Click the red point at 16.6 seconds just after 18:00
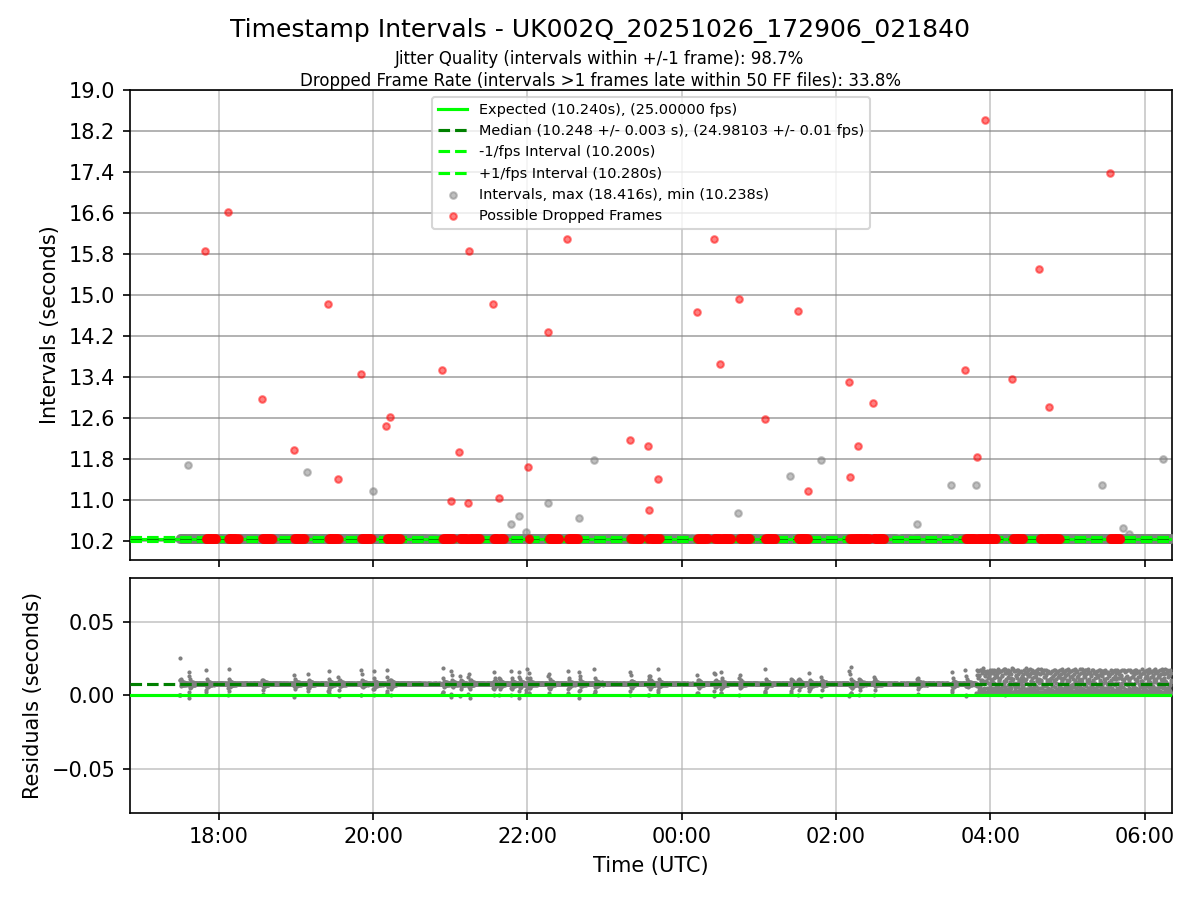 (x=228, y=212)
